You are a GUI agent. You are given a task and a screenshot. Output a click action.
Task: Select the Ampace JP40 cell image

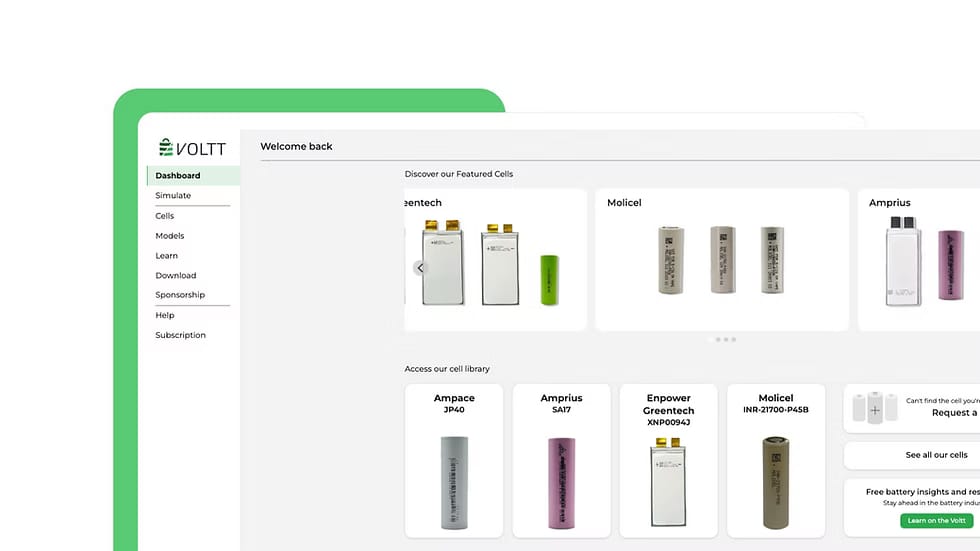455,482
